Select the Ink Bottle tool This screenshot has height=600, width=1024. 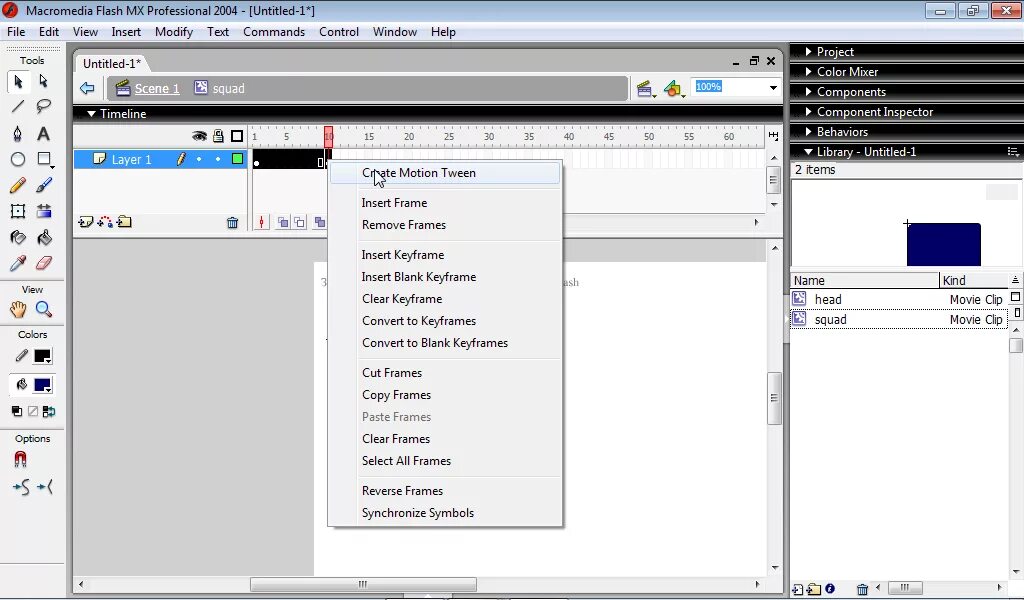18,238
